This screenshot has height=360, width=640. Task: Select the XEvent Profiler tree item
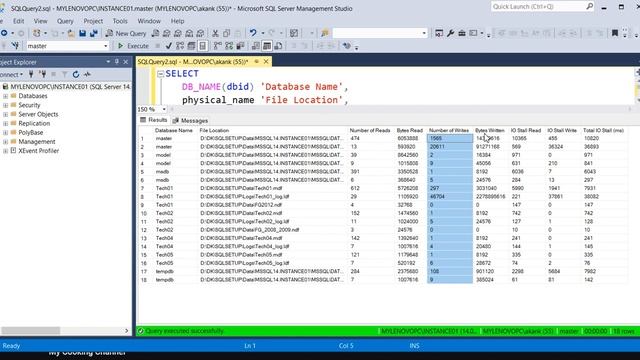pyautogui.click(x=38, y=151)
